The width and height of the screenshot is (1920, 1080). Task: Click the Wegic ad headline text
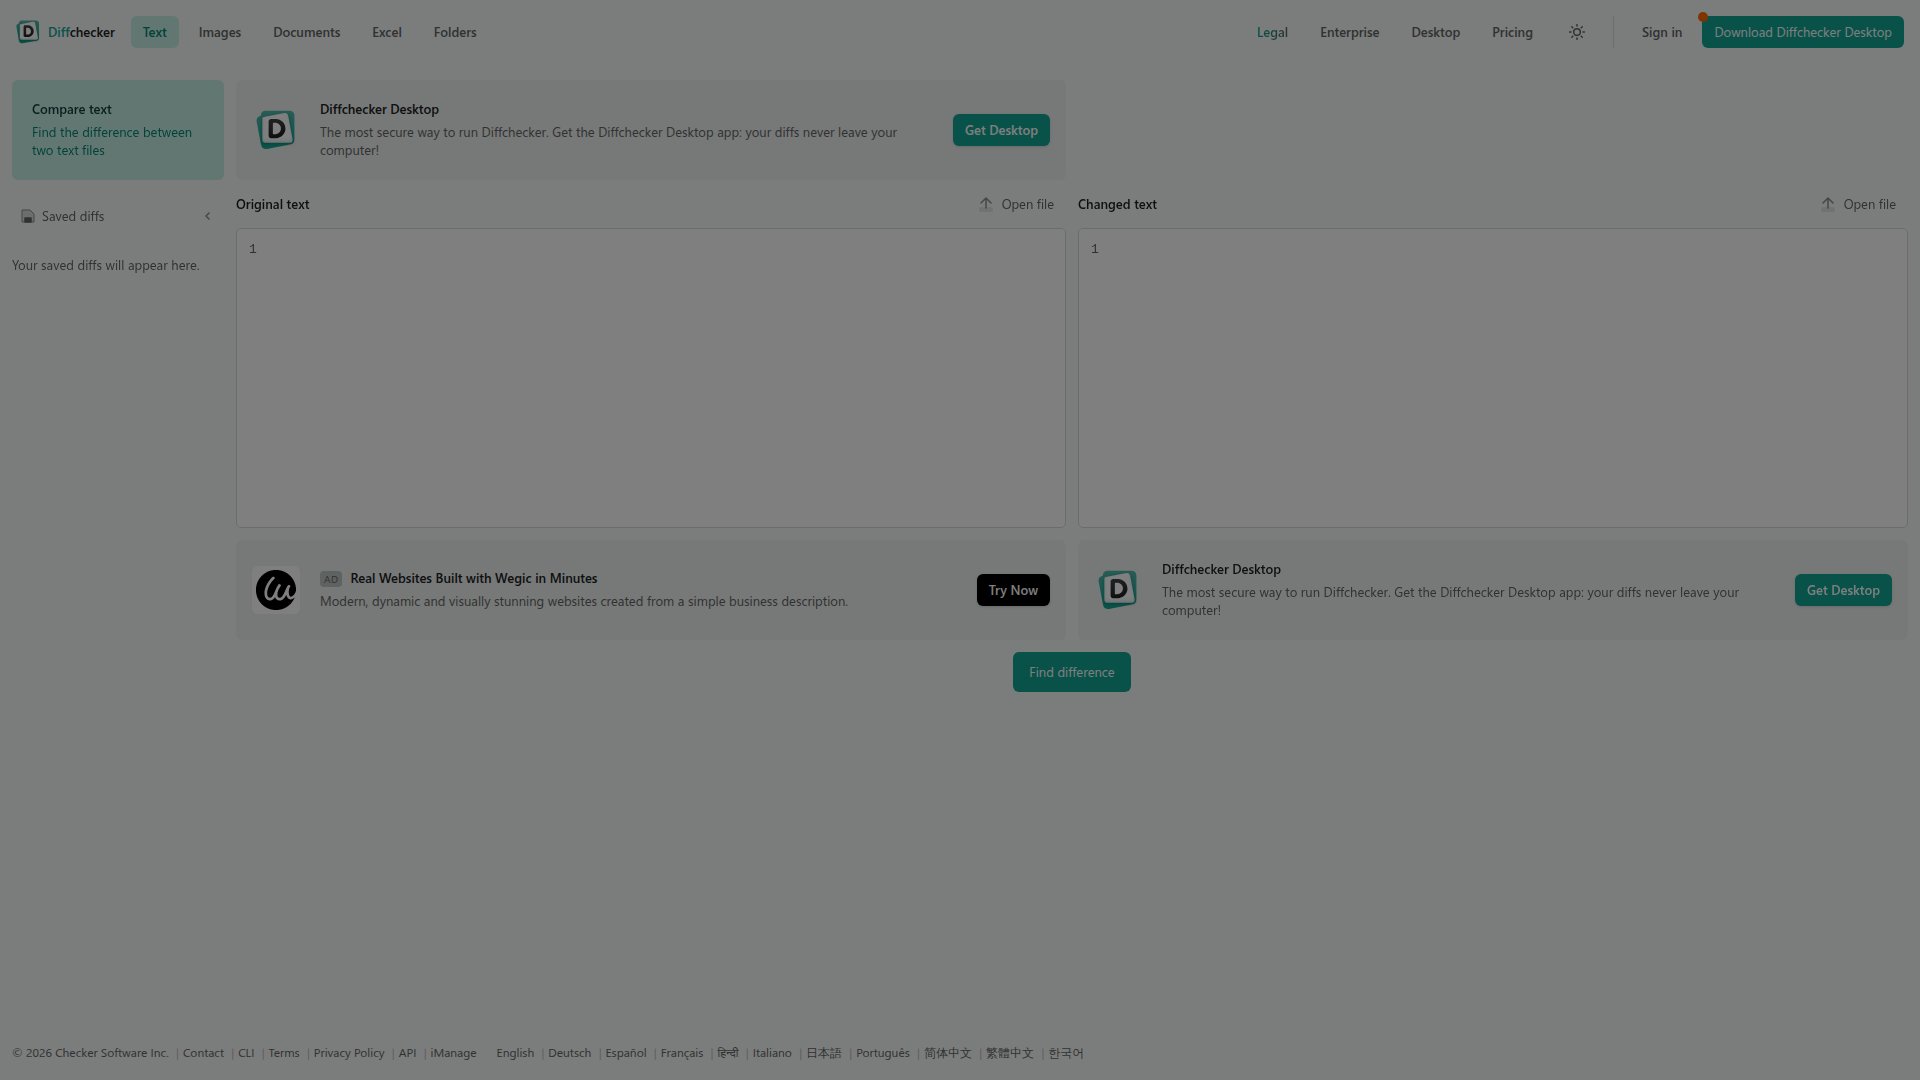tap(474, 578)
